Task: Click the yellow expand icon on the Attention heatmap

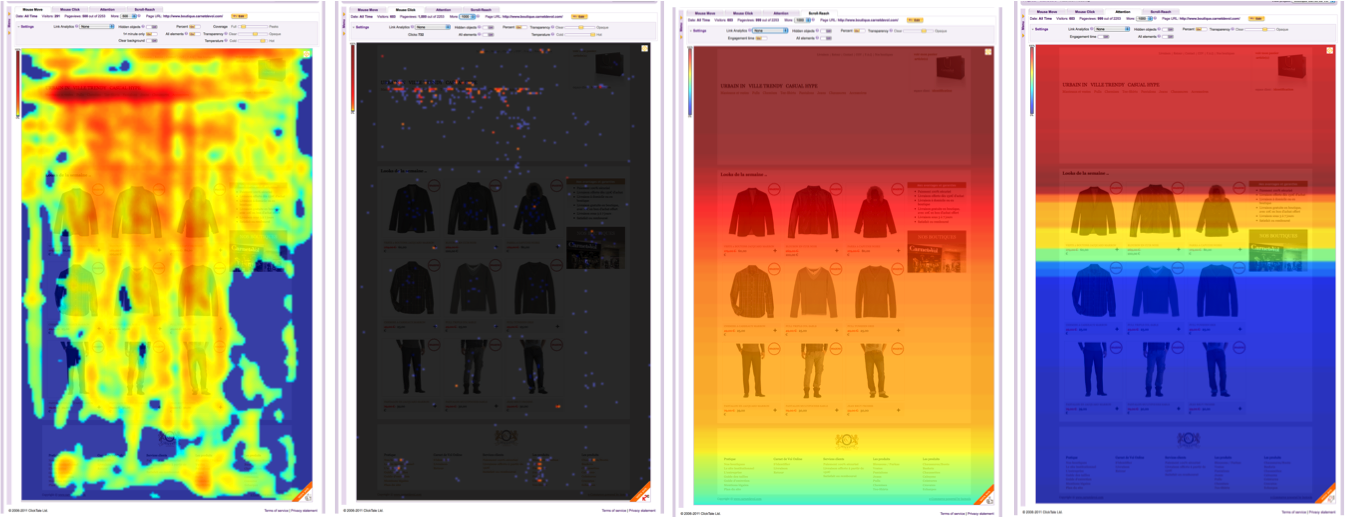Action: 1330,50
